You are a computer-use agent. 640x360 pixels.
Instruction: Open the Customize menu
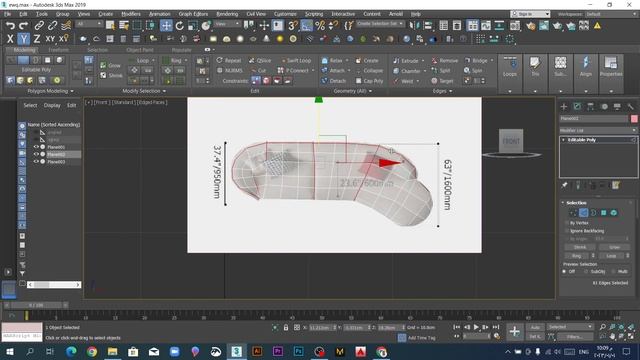(285, 14)
